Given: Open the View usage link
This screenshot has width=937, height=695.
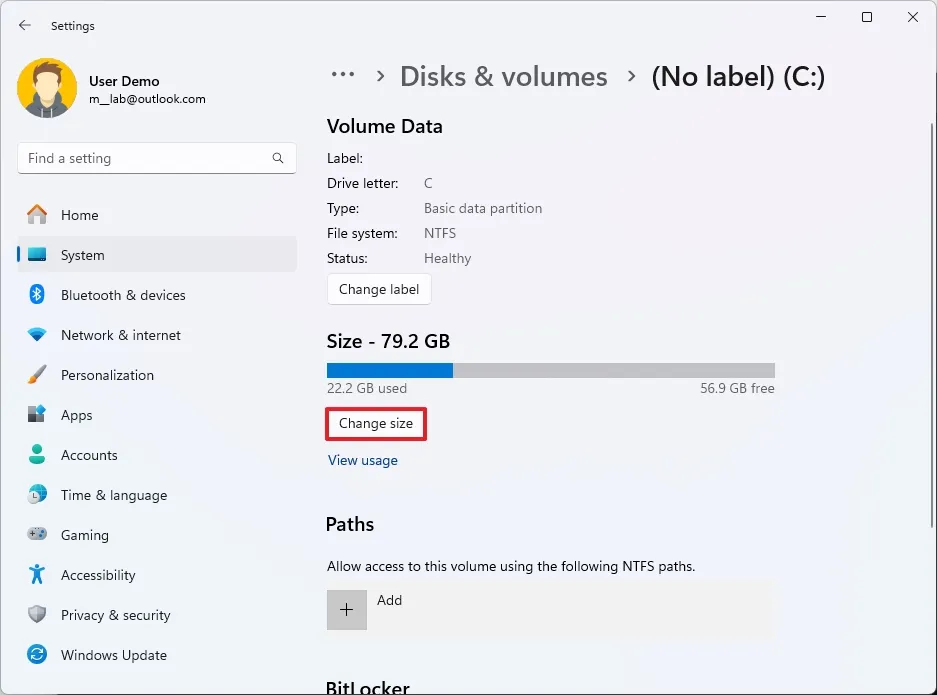Looking at the screenshot, I should pos(363,460).
